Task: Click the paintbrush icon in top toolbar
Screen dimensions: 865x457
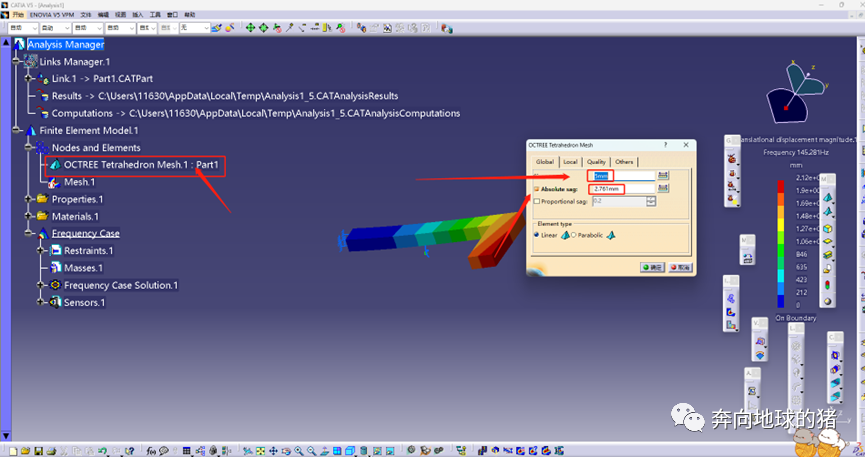Action: pyautogui.click(x=216, y=28)
